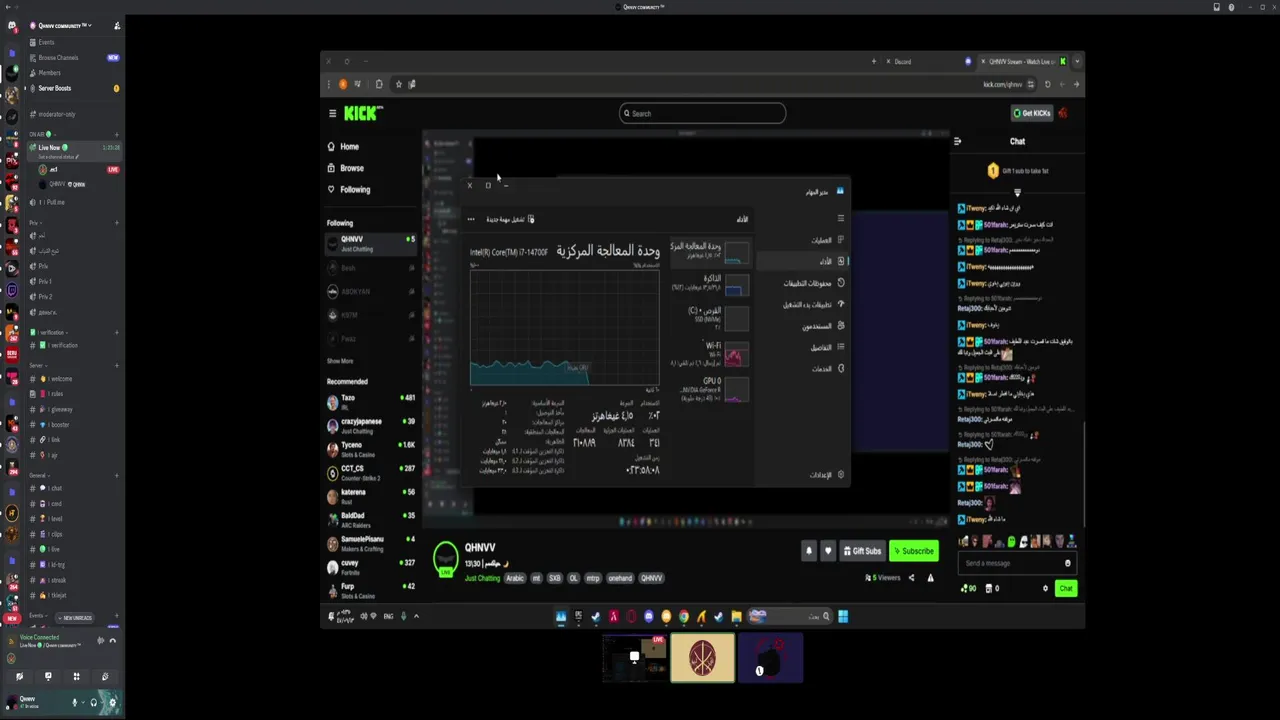Click invite people icon beside server name
Image resolution: width=1280 pixels, height=720 pixels.
coord(116,26)
